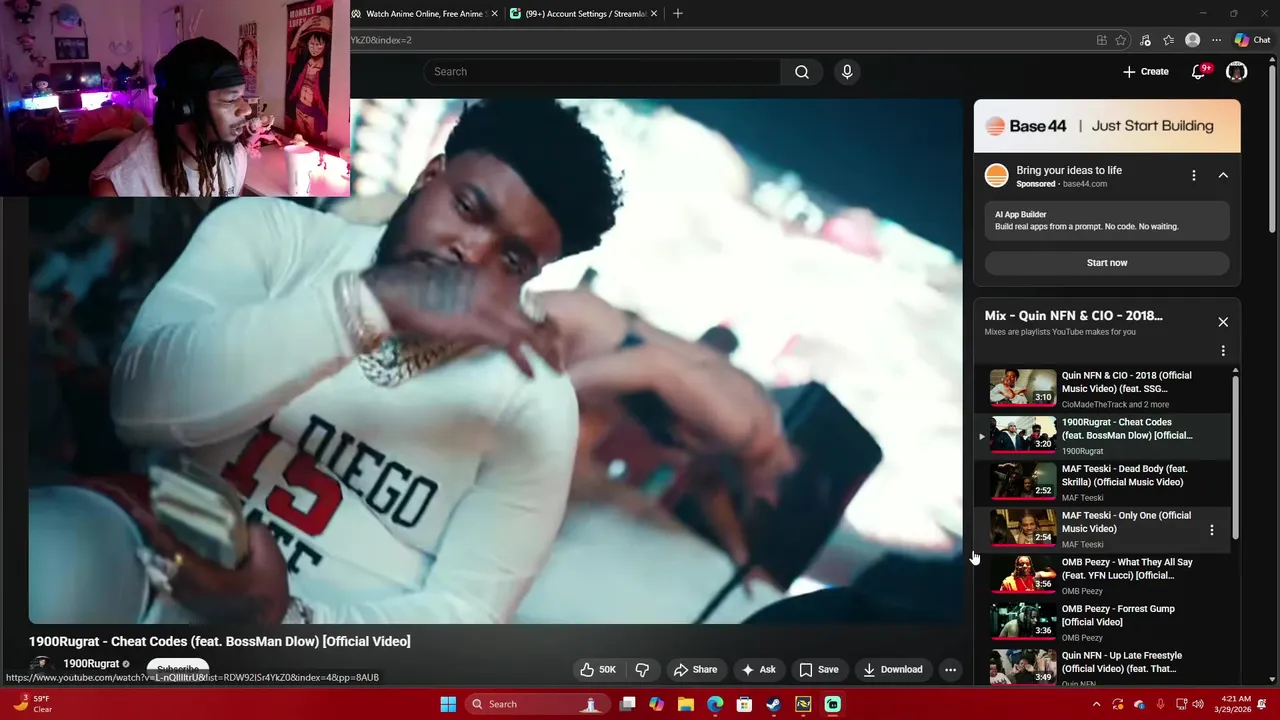The height and width of the screenshot is (720, 1280).
Task: Dislike the Cheat Codes video
Action: [x=642, y=670]
